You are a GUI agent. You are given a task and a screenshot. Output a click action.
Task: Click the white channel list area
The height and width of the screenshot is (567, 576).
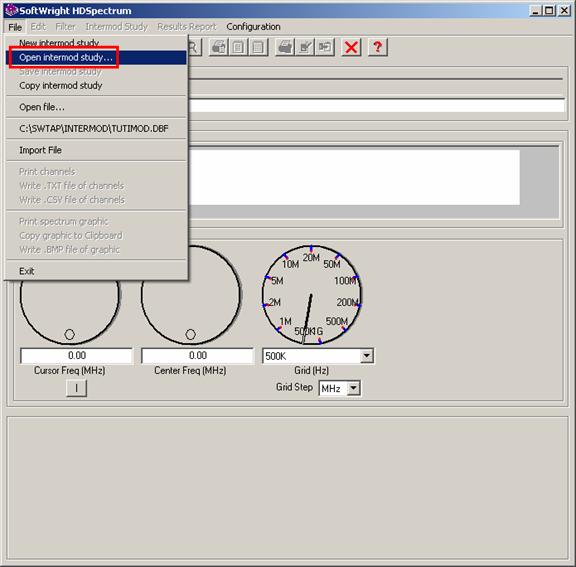(x=354, y=177)
